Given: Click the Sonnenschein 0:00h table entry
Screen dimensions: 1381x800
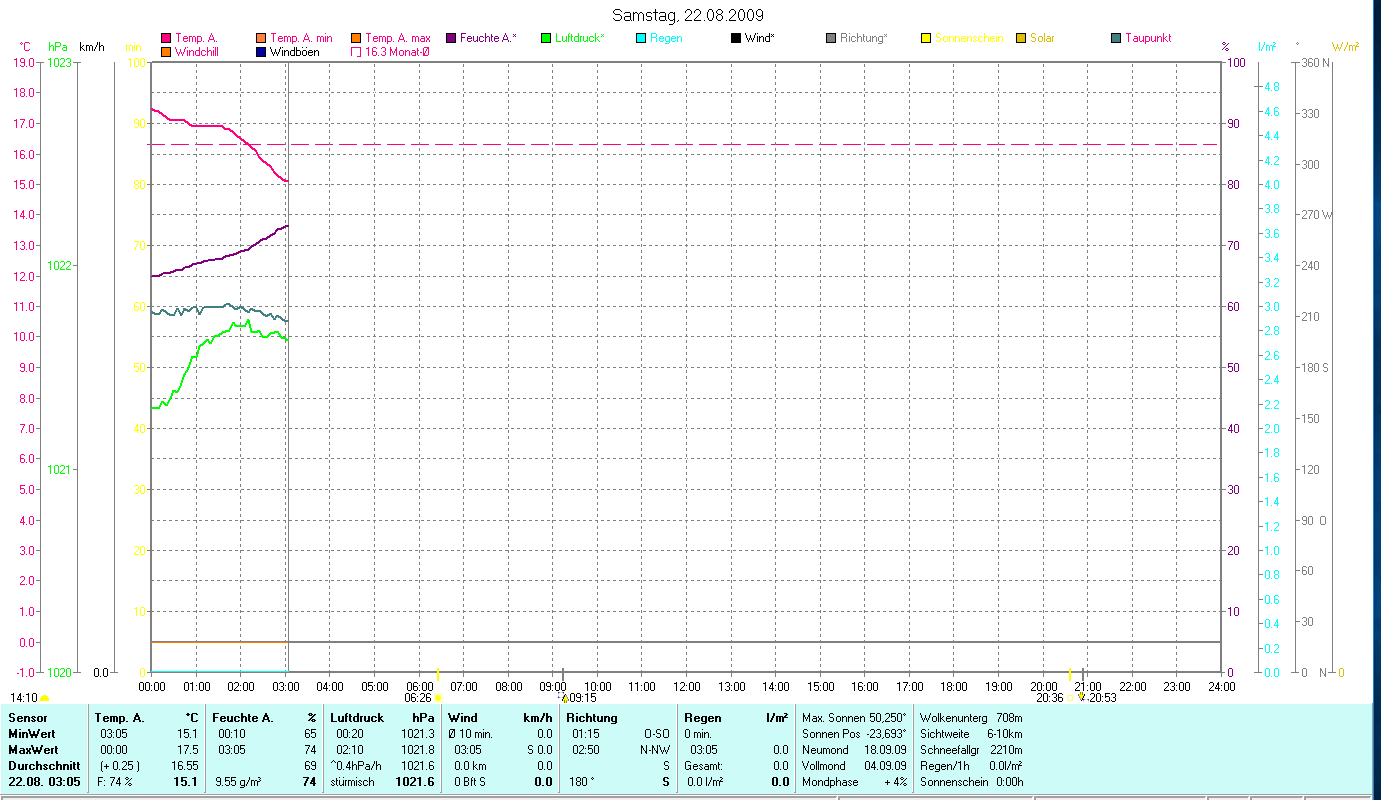Looking at the screenshot, I should pos(971,782).
